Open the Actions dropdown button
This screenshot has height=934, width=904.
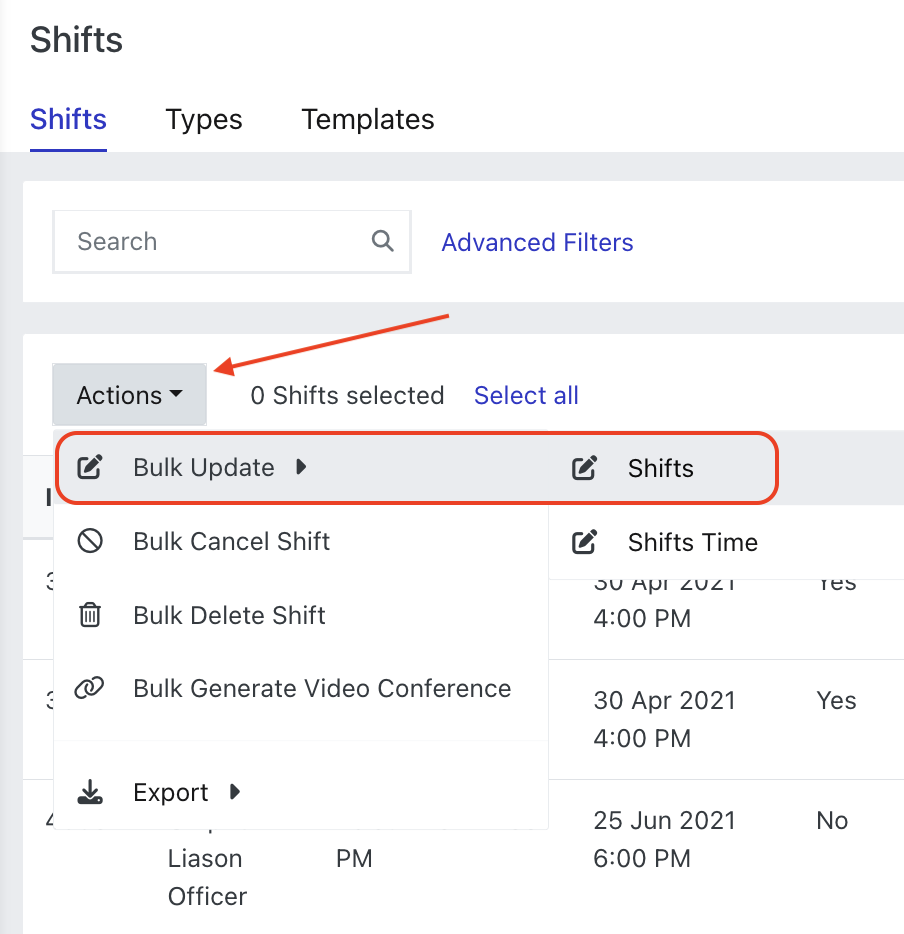click(x=129, y=395)
